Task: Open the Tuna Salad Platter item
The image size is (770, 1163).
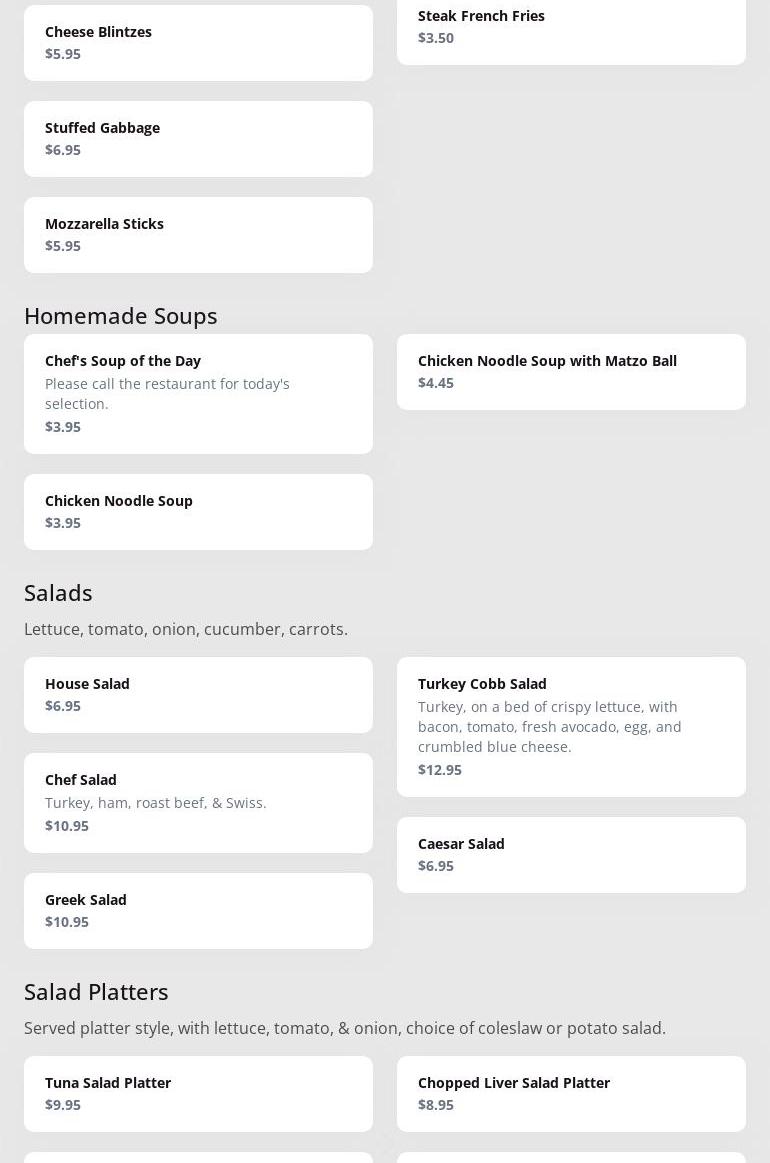Action: pos(198,1093)
